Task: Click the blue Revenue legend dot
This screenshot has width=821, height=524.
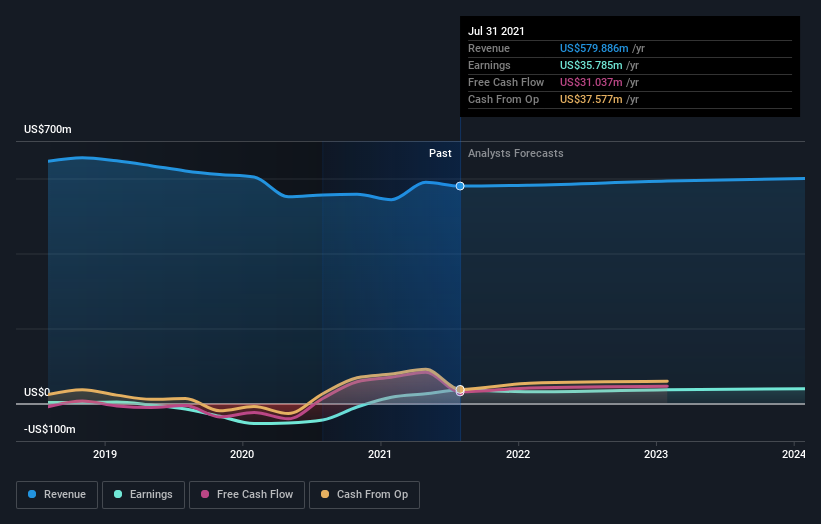Action: (32, 494)
